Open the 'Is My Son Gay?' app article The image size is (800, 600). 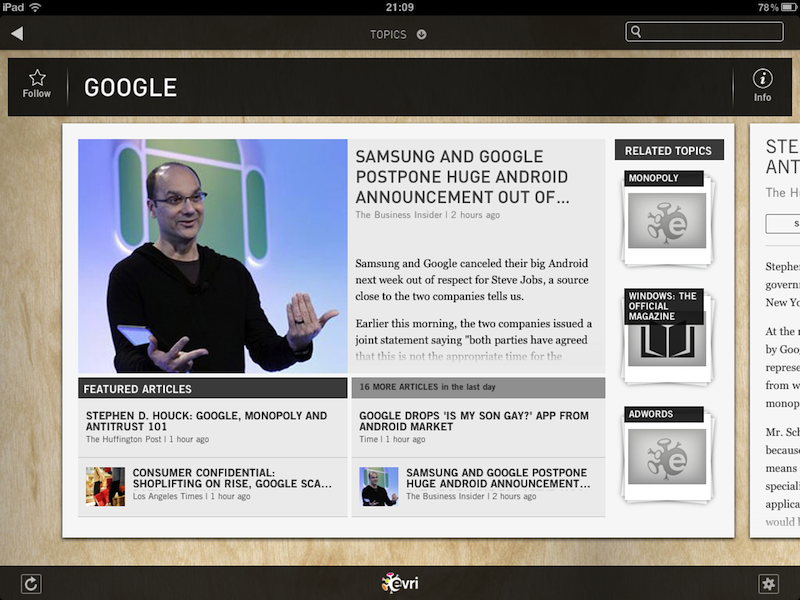(x=479, y=427)
